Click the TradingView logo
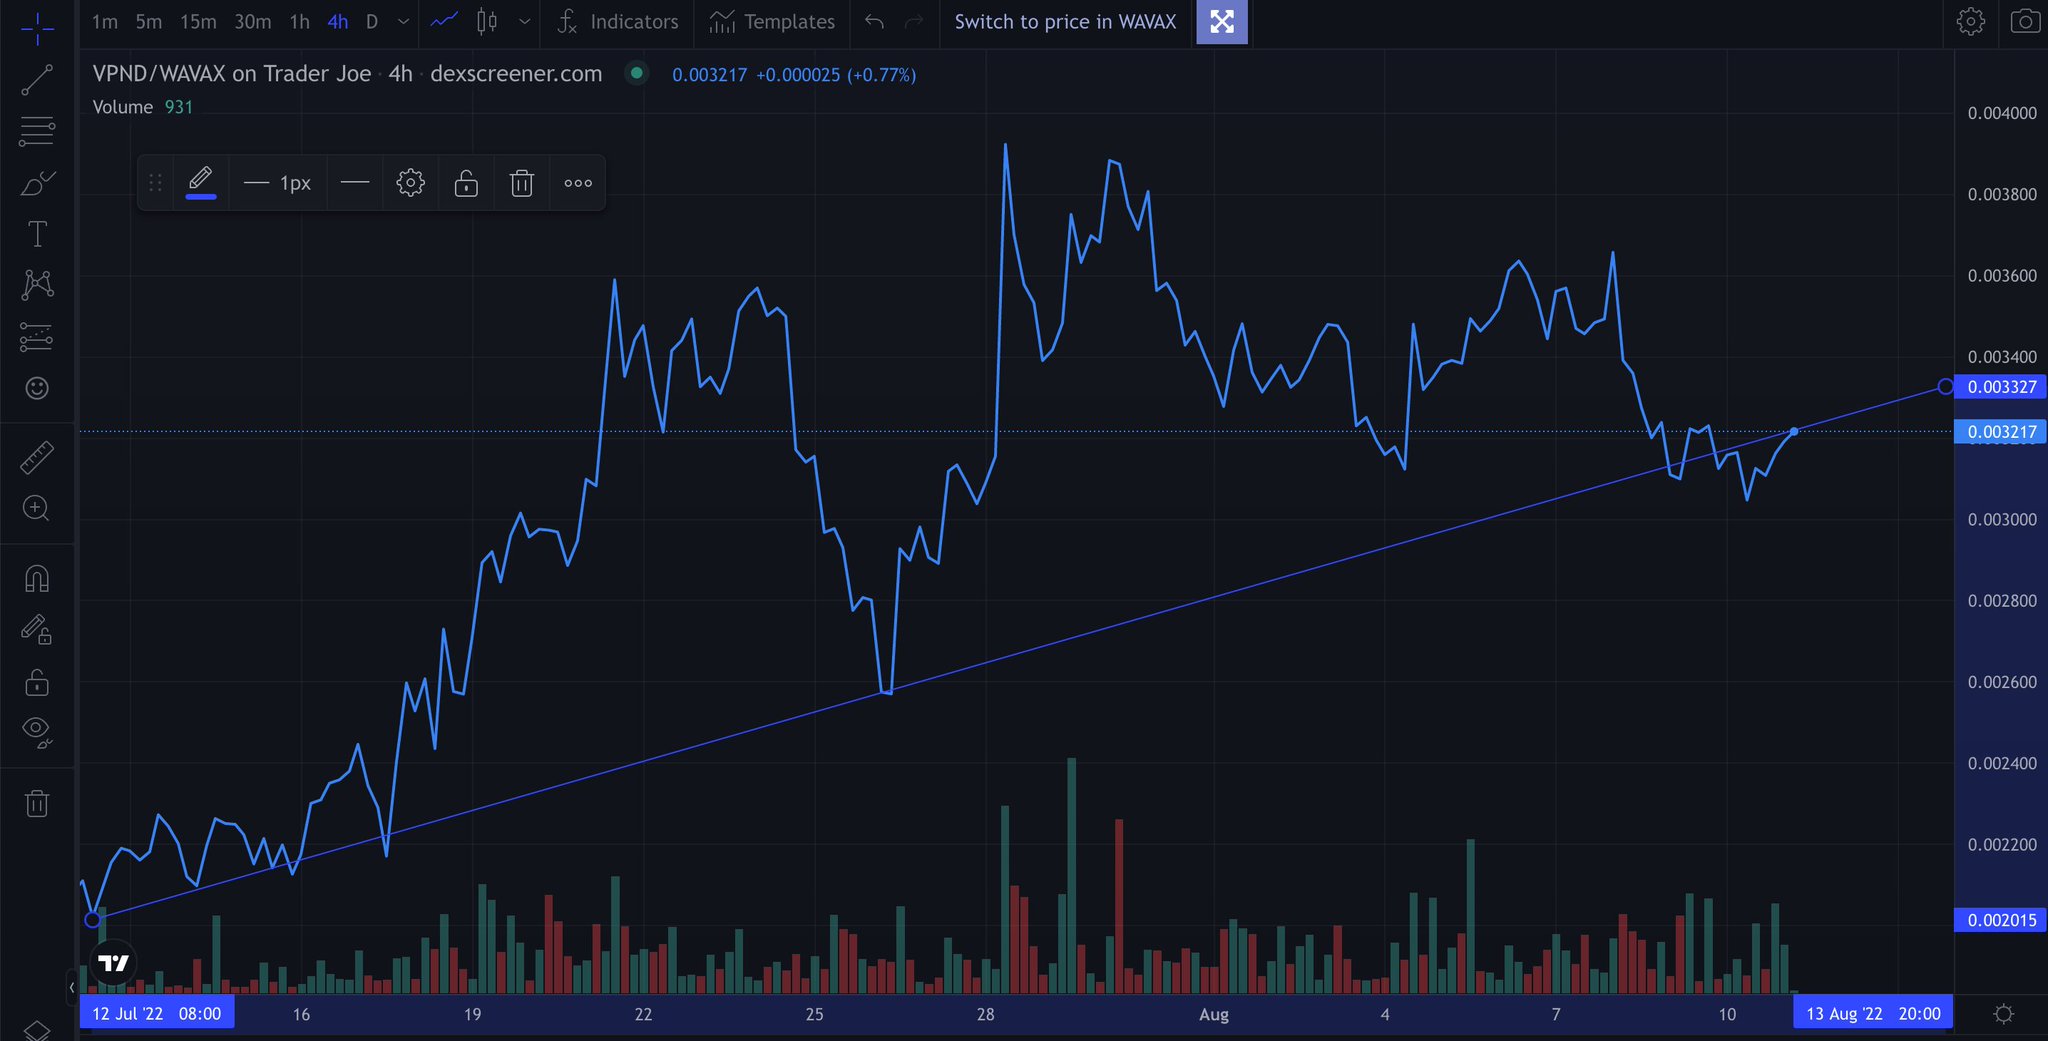Viewport: 2048px width, 1041px height. coord(114,963)
